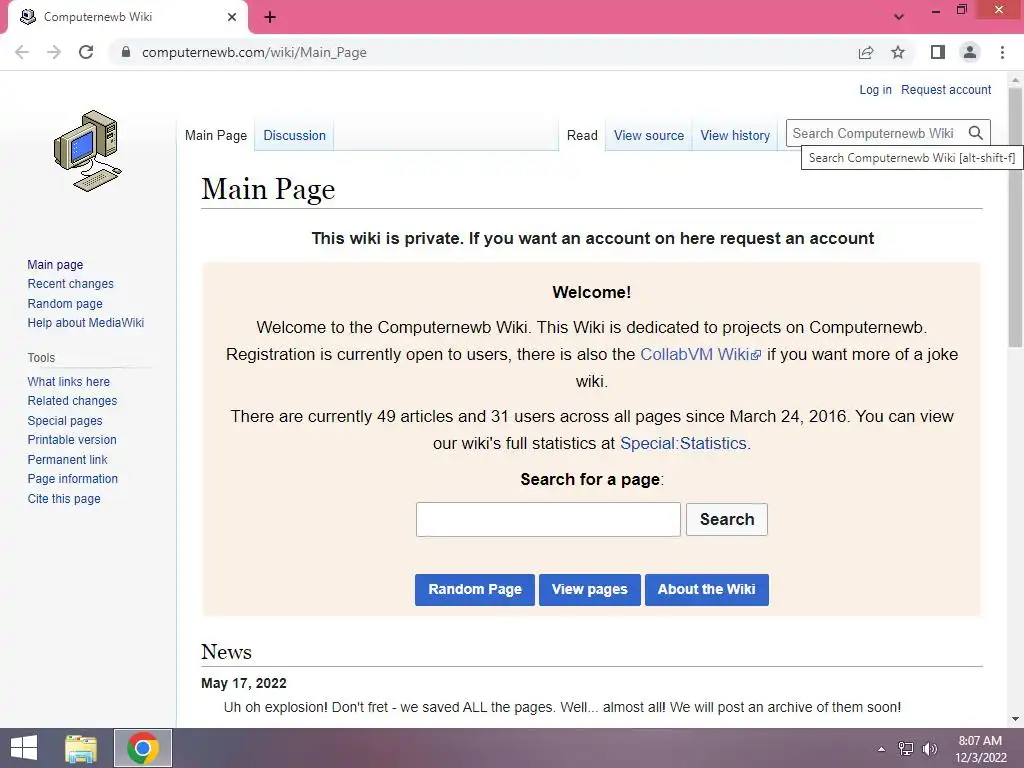Click the browser forward arrow

coord(54,52)
